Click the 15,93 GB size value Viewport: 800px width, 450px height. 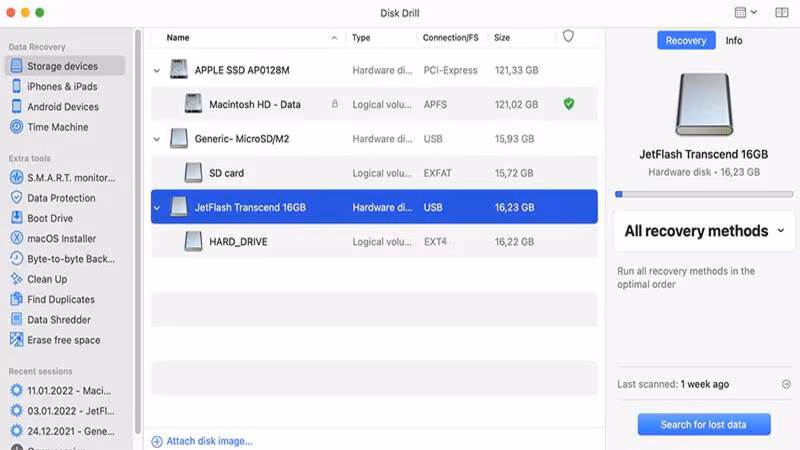pos(514,139)
